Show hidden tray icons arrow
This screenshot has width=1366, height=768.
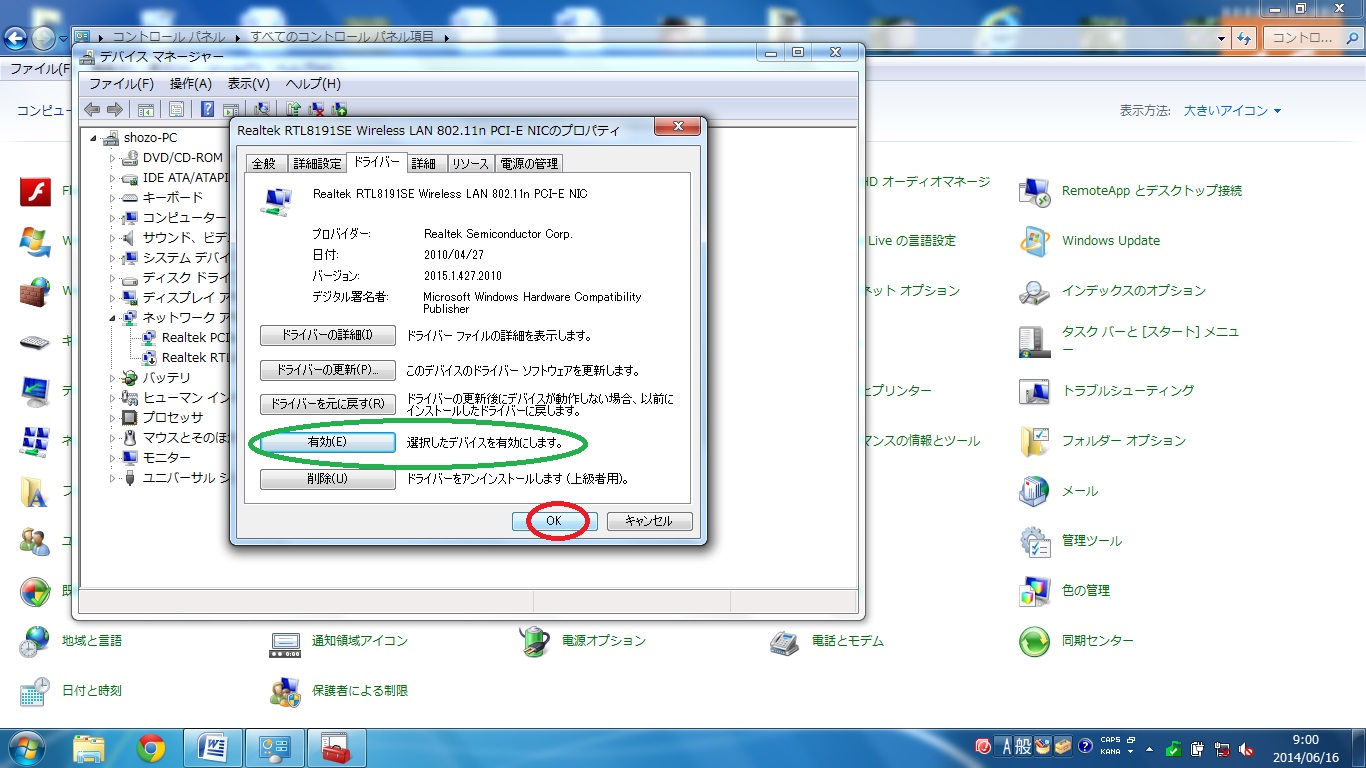[1150, 749]
